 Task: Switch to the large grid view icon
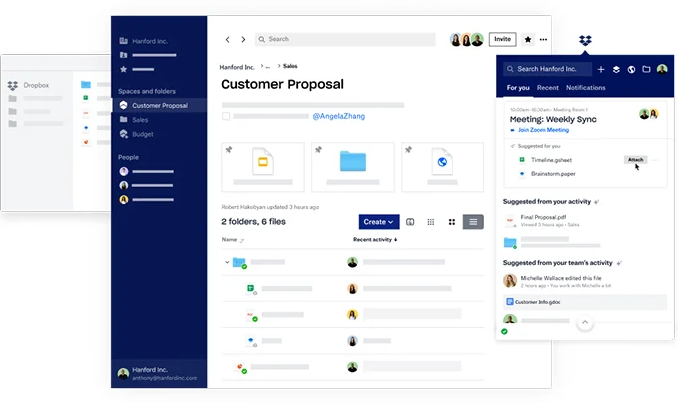click(x=452, y=221)
